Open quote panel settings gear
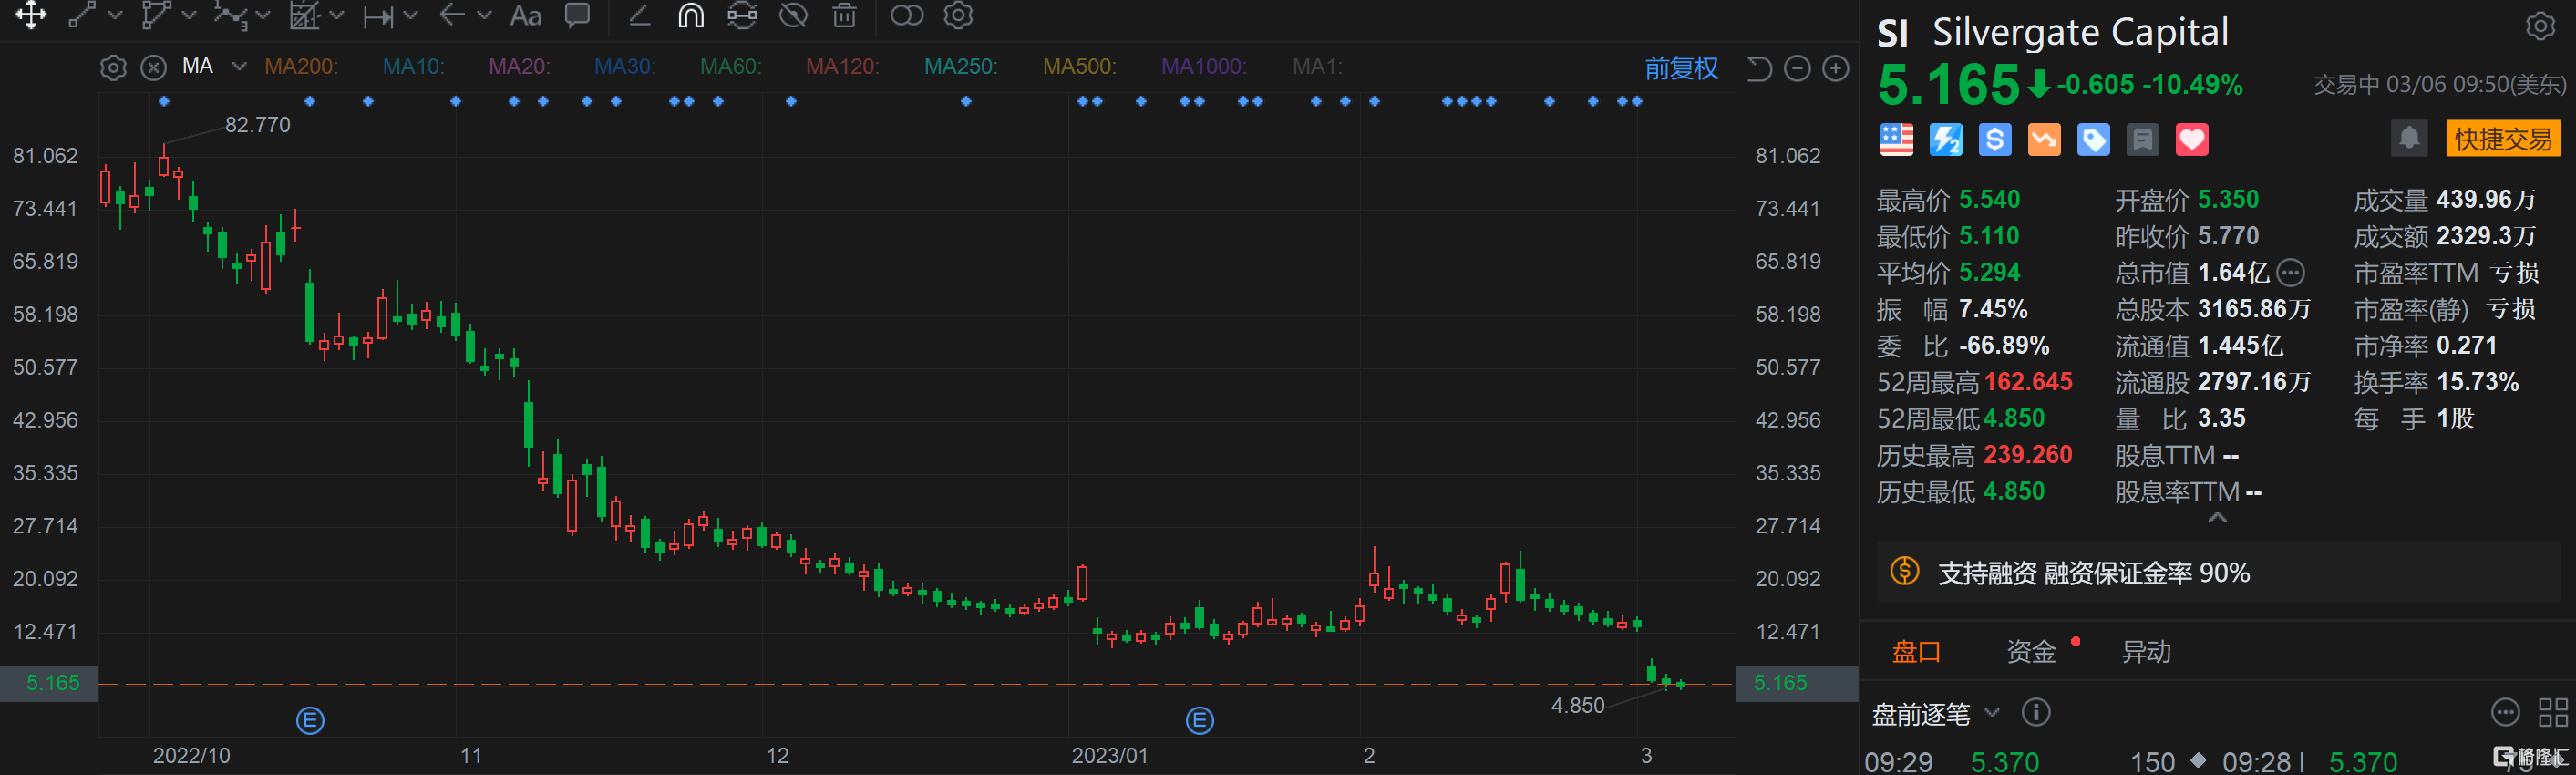Viewport: 2576px width, 775px height. tap(2541, 26)
